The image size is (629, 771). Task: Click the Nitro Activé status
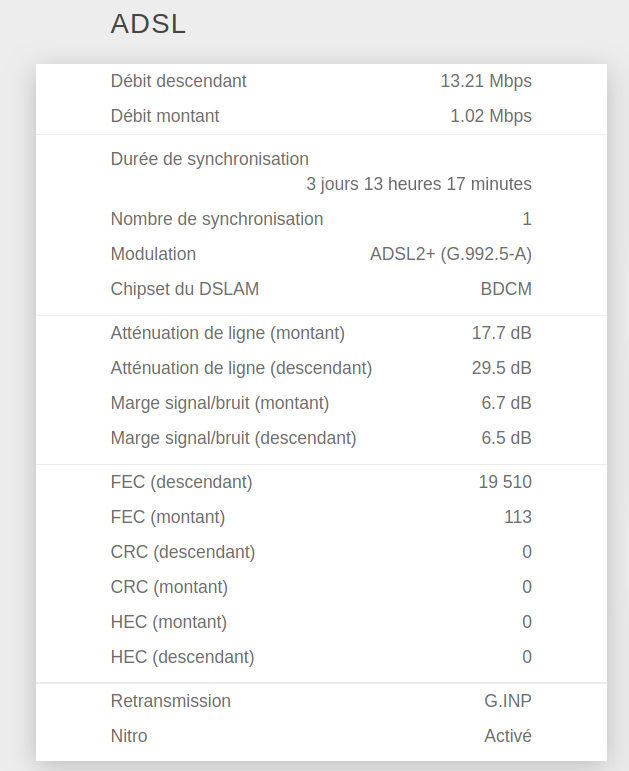tap(508, 736)
